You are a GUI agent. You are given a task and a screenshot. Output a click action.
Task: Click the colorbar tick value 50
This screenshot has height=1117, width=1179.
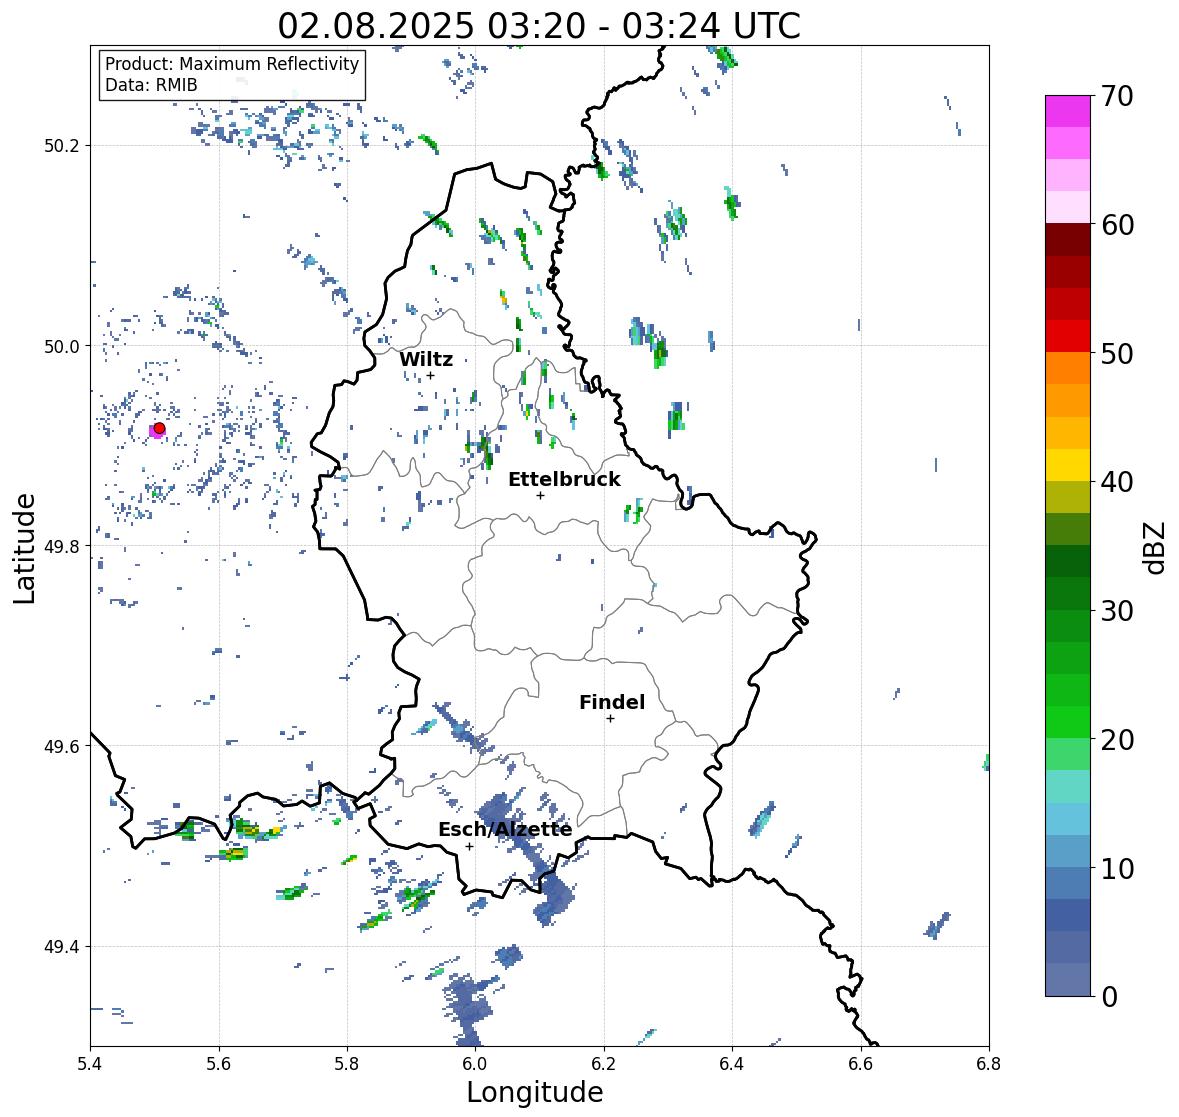1117,353
